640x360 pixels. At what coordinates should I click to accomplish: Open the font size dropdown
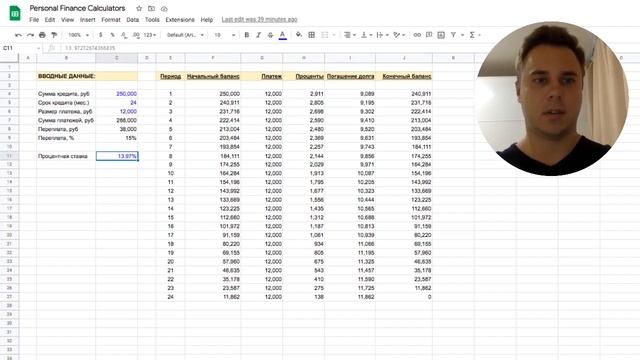point(224,35)
